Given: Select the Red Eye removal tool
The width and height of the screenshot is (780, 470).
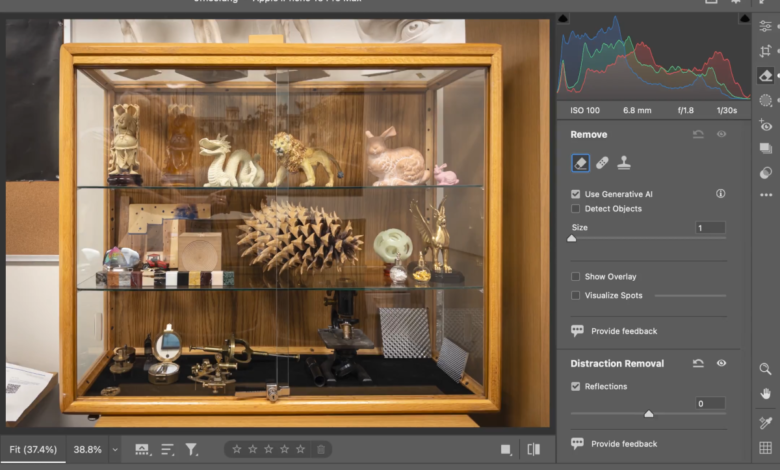Looking at the screenshot, I should 766,125.
